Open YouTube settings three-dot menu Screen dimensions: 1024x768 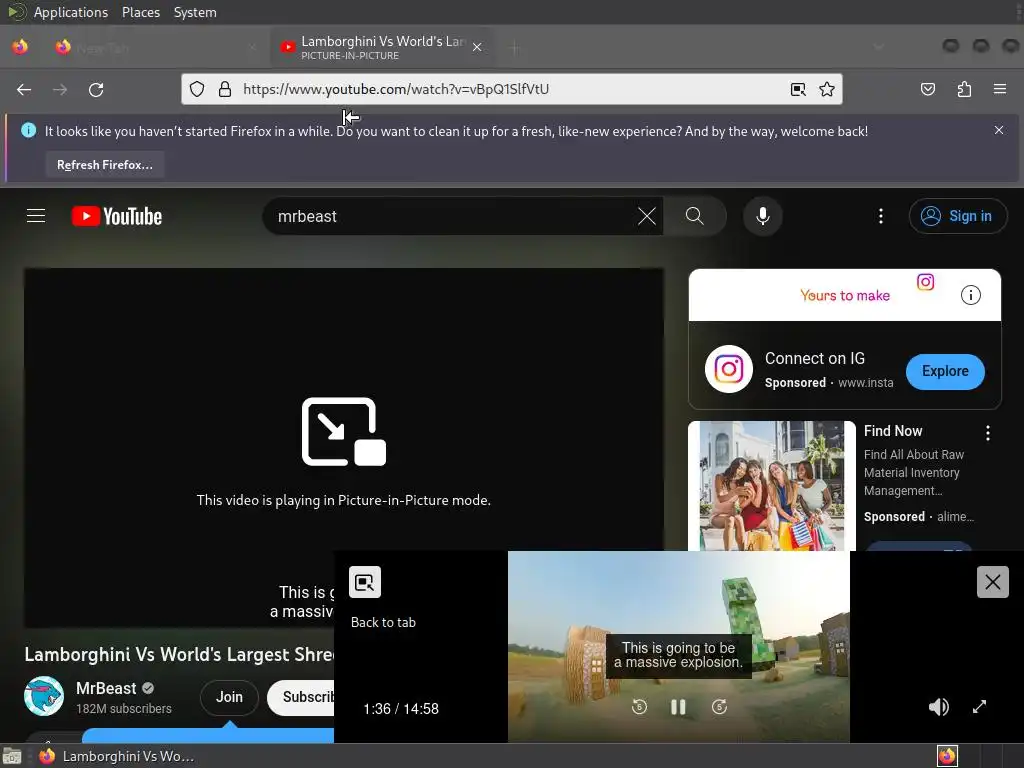click(880, 216)
